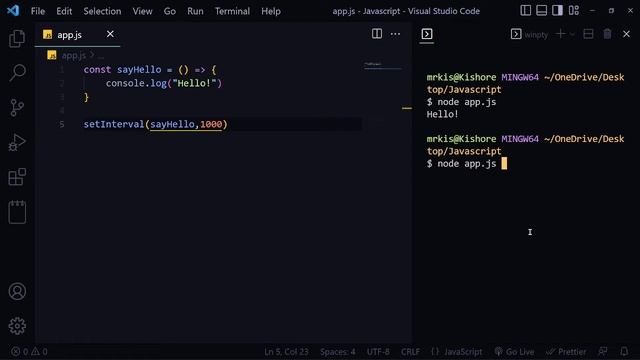Screen dimensions: 640x360
Task: Open the Edit menu
Action: pyautogui.click(x=64, y=11)
